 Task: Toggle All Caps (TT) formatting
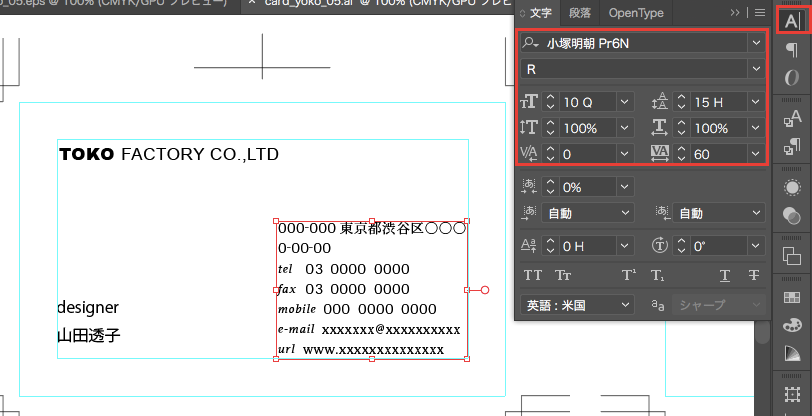pos(533,276)
